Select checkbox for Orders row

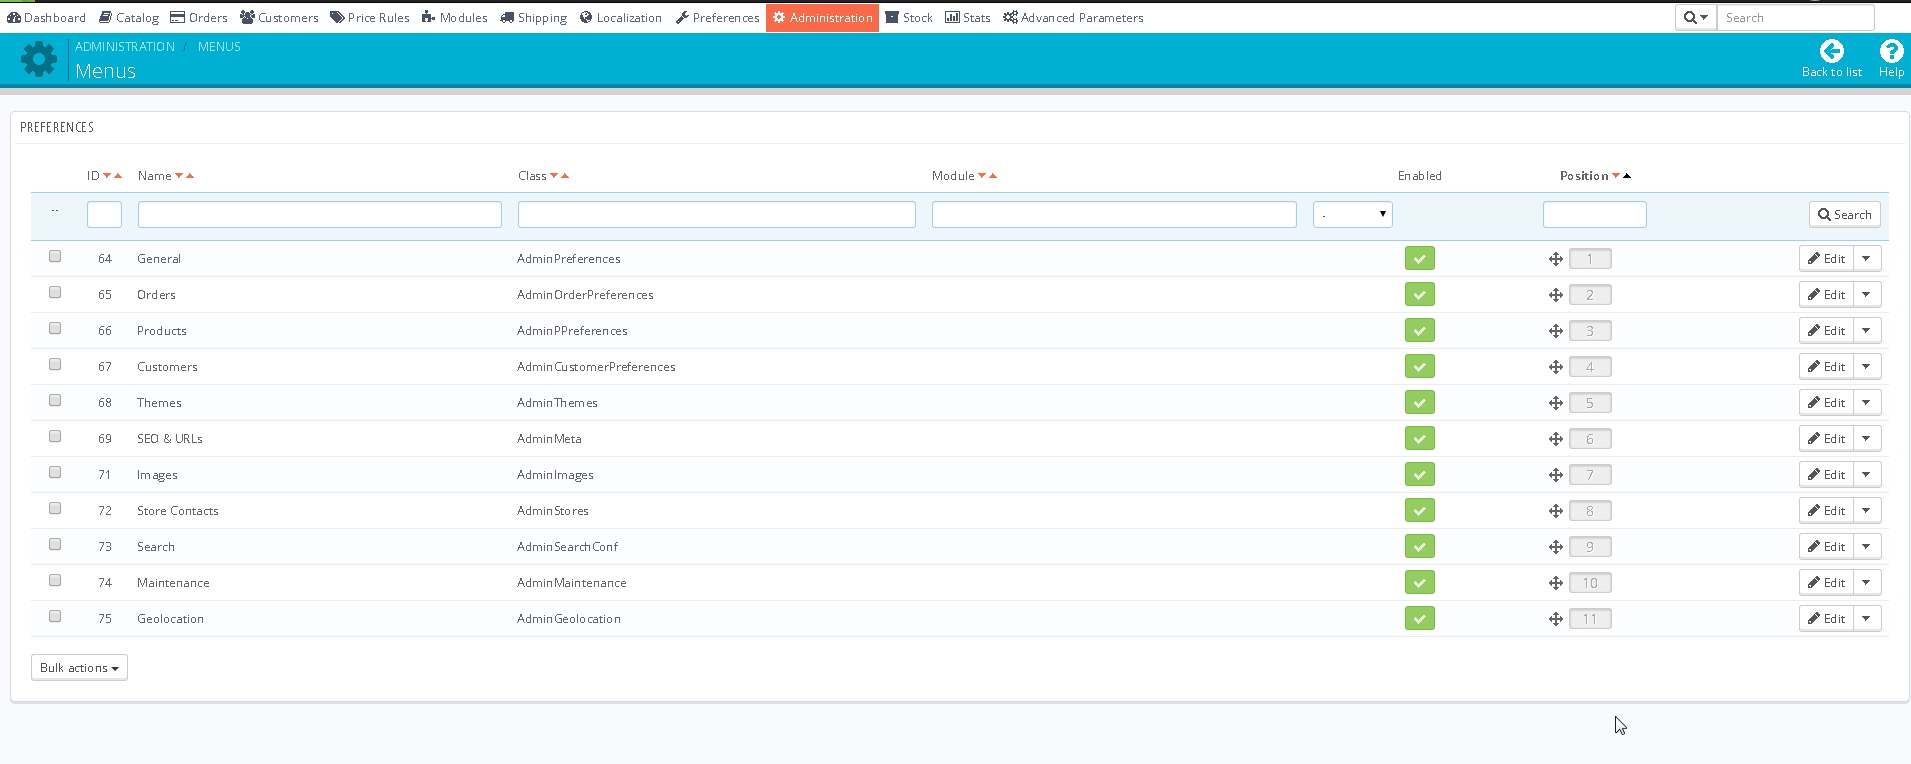[x=55, y=293]
